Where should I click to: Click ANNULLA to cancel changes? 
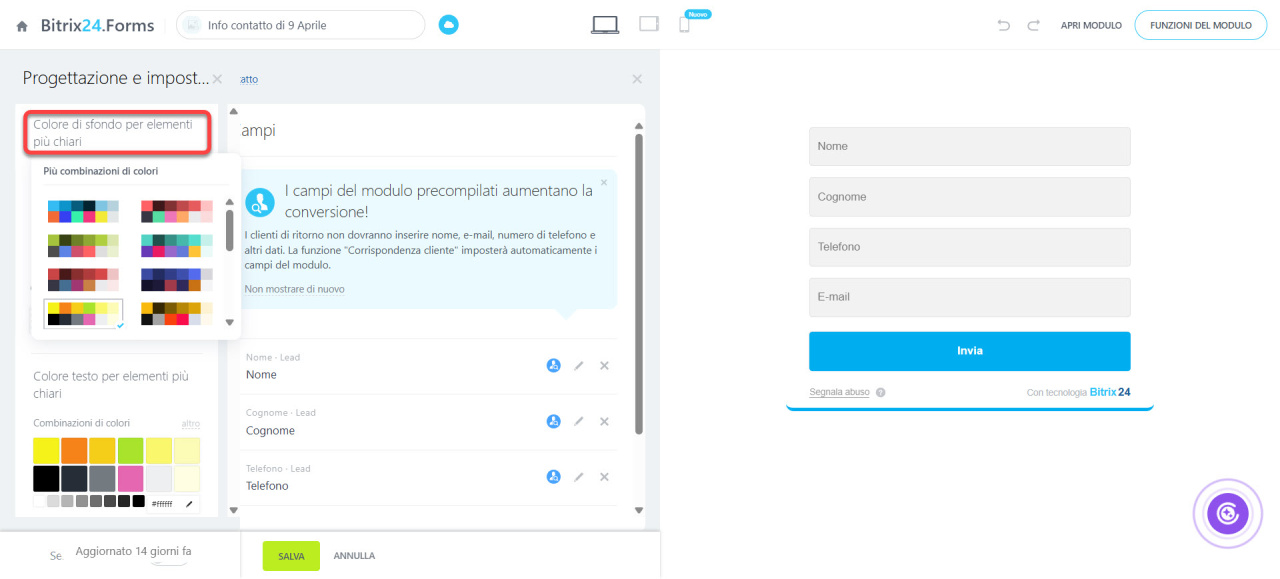354,556
